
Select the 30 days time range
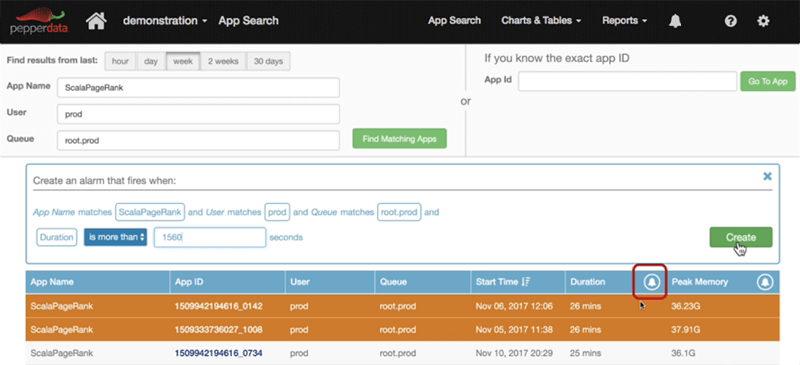(x=268, y=61)
